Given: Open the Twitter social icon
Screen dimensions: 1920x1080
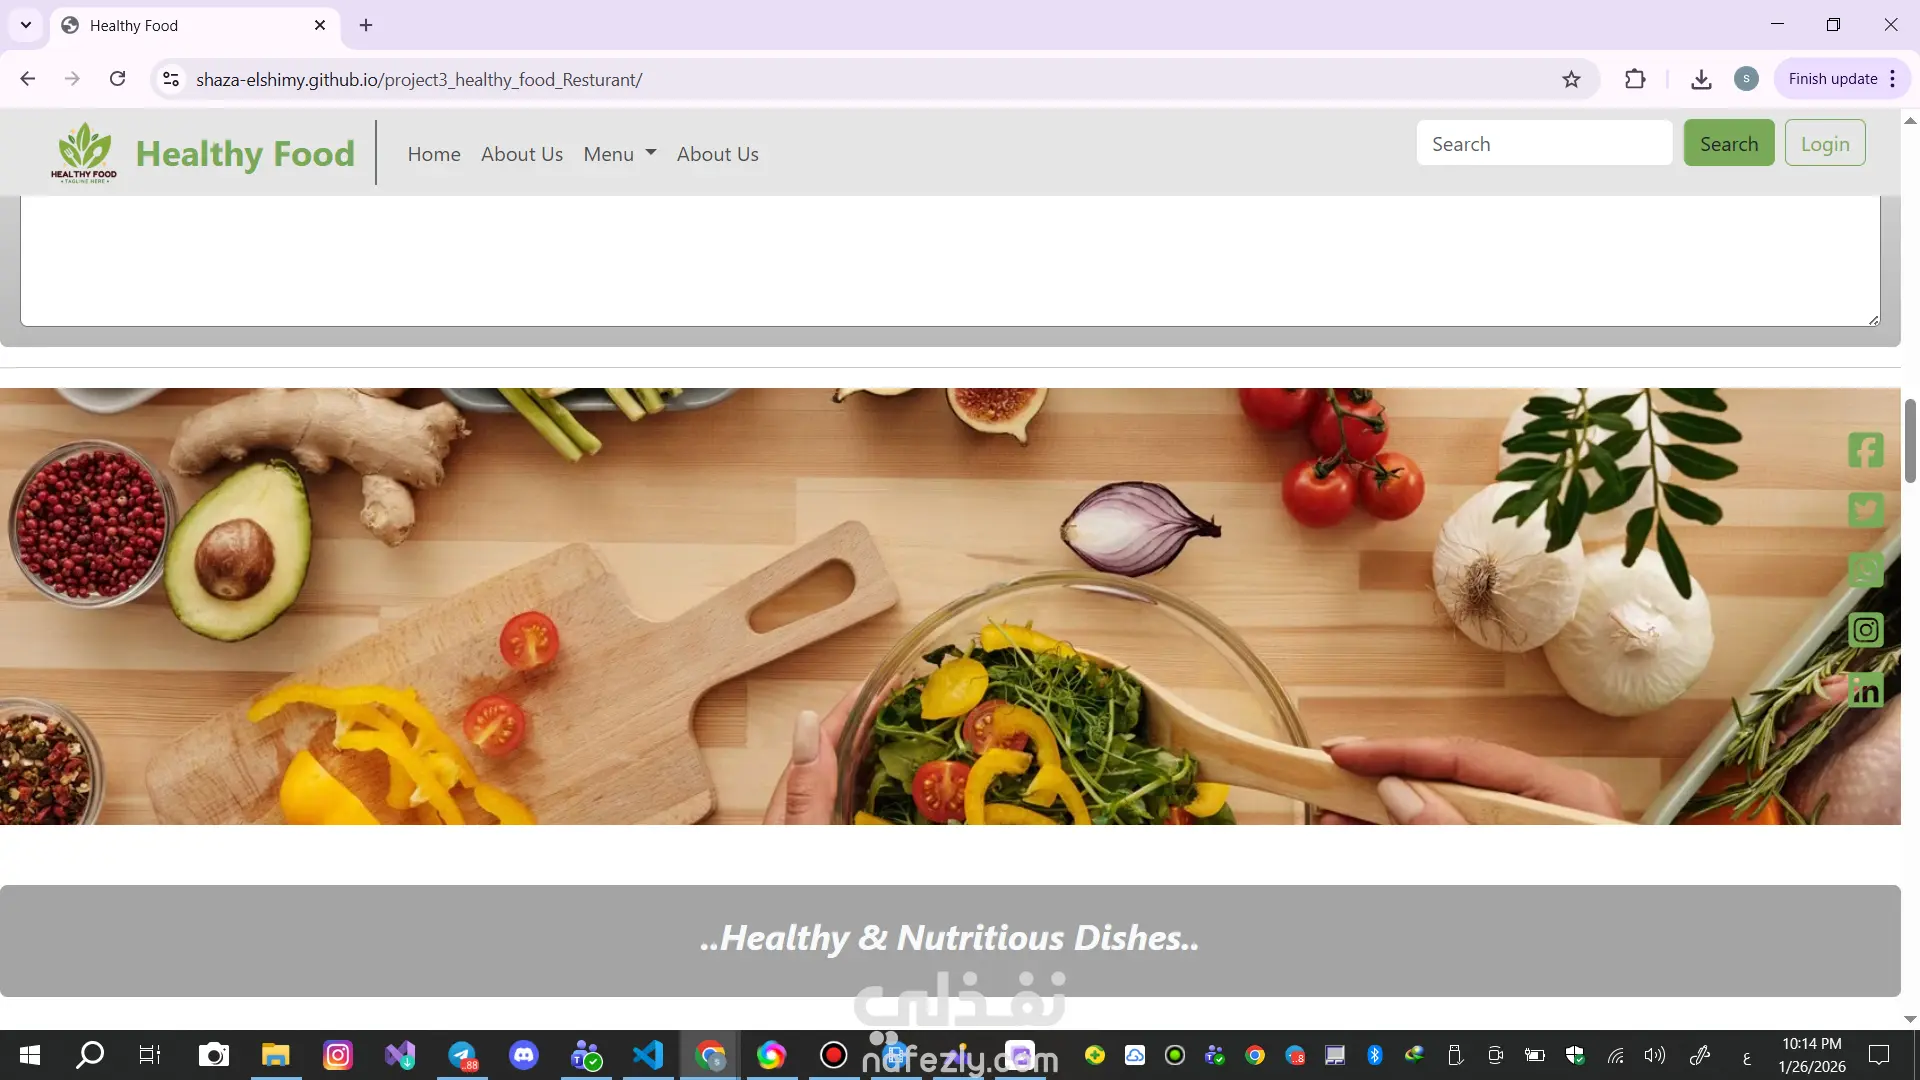Looking at the screenshot, I should tap(1865, 510).
